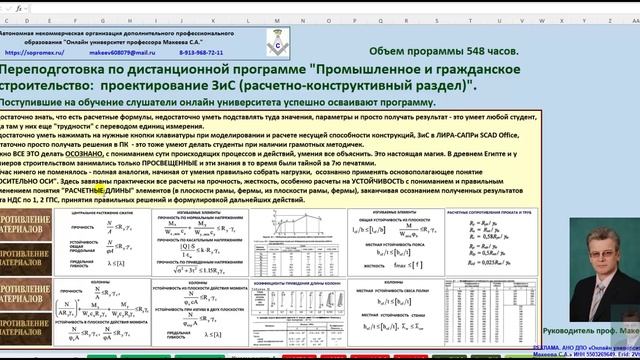640x360 pixels.
Task: Select column G header
Action: pos(102,21)
